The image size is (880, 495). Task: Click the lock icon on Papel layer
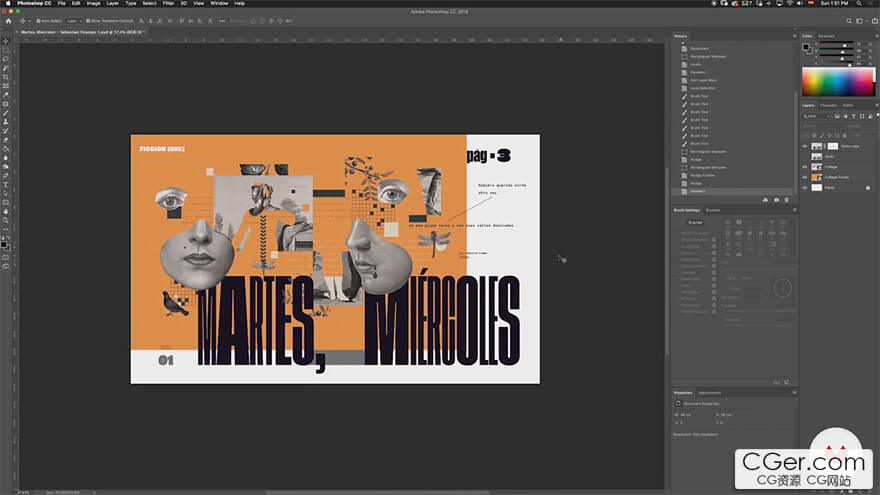(x=868, y=187)
